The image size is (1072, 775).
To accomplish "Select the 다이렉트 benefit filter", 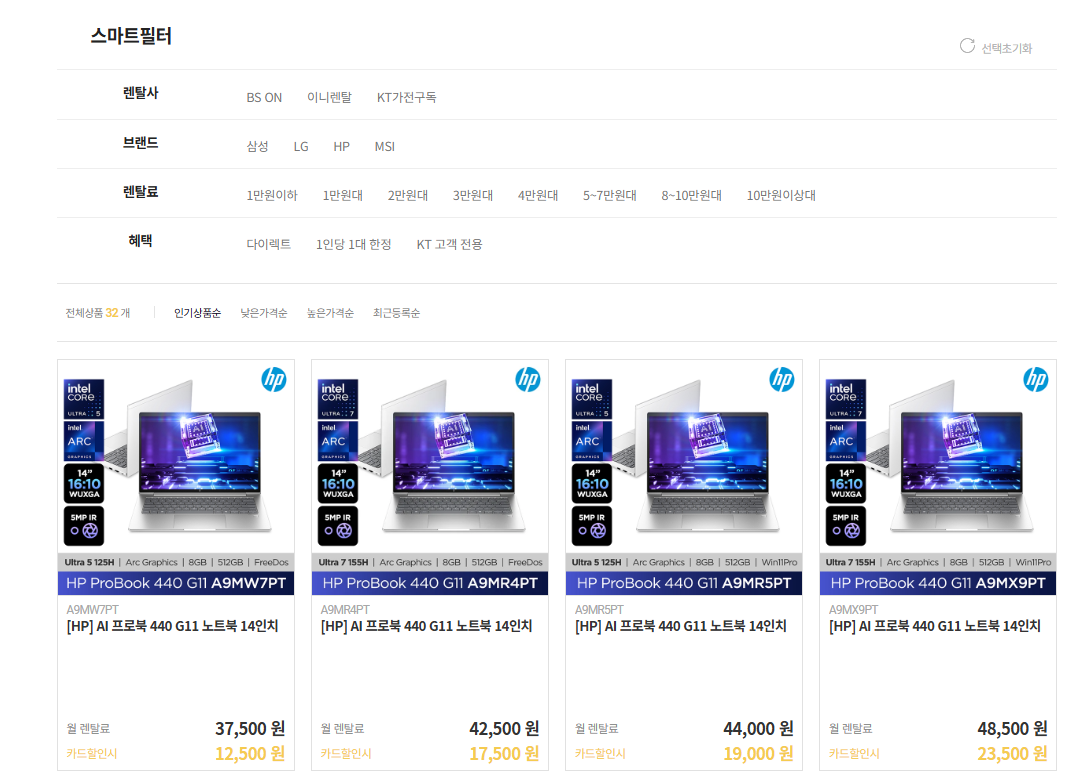I will coord(268,244).
